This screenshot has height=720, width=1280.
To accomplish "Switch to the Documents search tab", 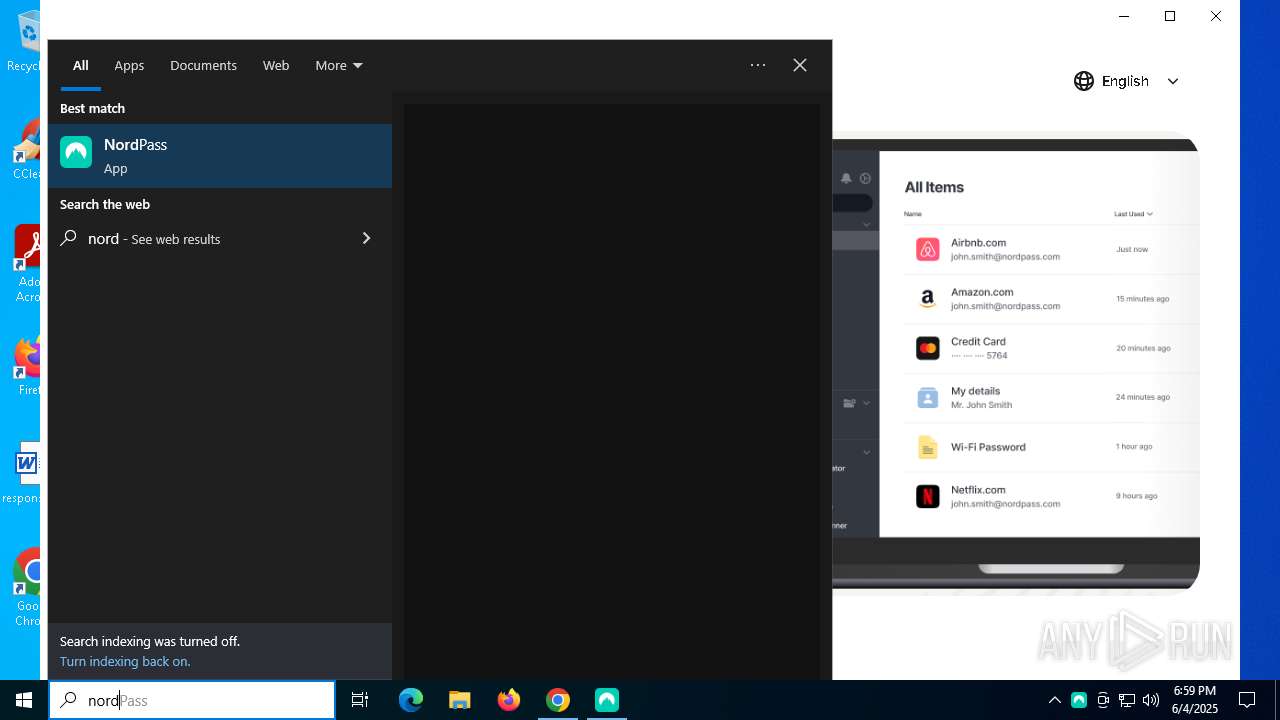I will 203,65.
